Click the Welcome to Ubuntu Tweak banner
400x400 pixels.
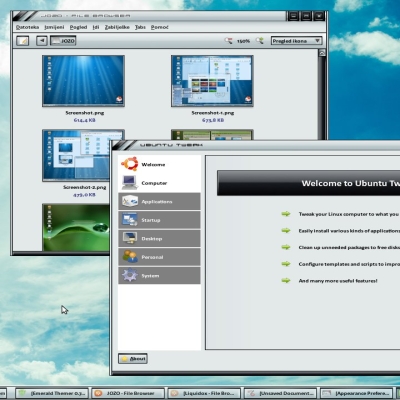tap(308, 183)
